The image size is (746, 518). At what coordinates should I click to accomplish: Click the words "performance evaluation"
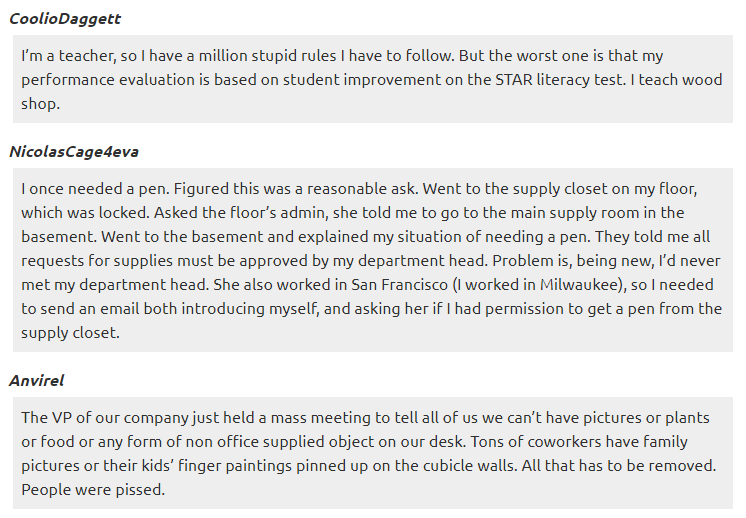[108, 80]
